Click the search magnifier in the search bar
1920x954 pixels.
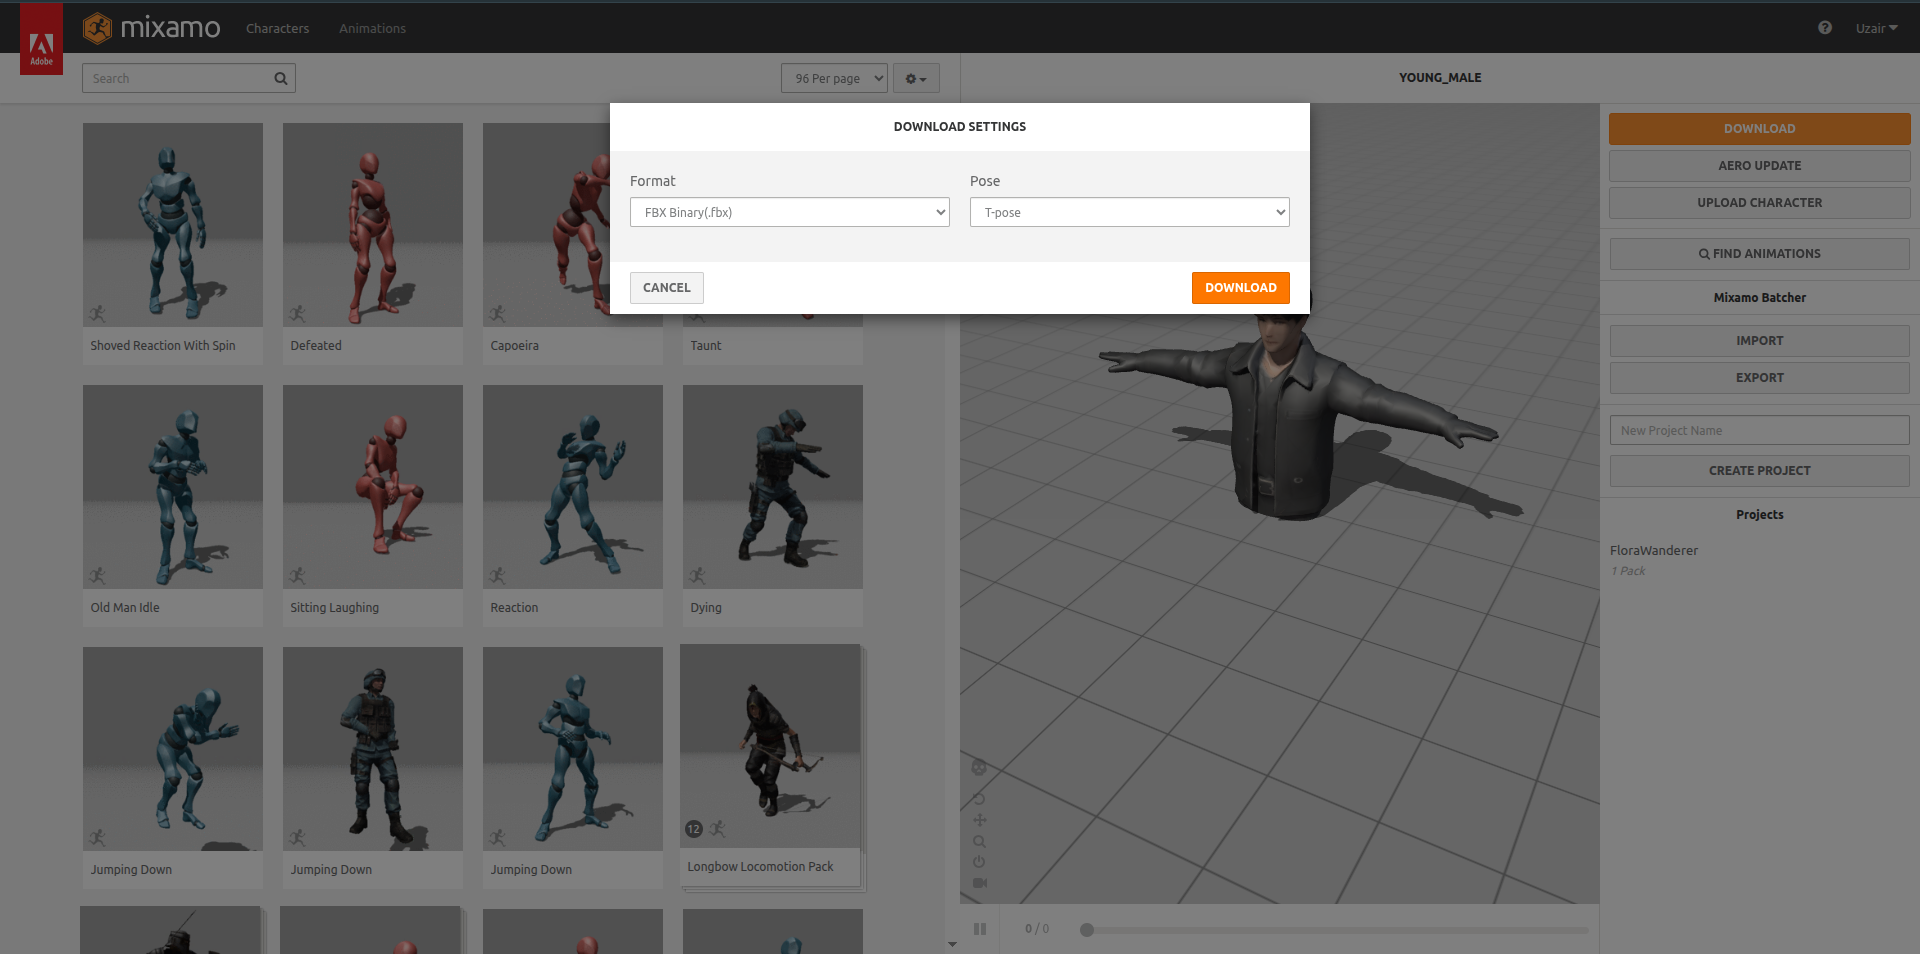pos(280,77)
